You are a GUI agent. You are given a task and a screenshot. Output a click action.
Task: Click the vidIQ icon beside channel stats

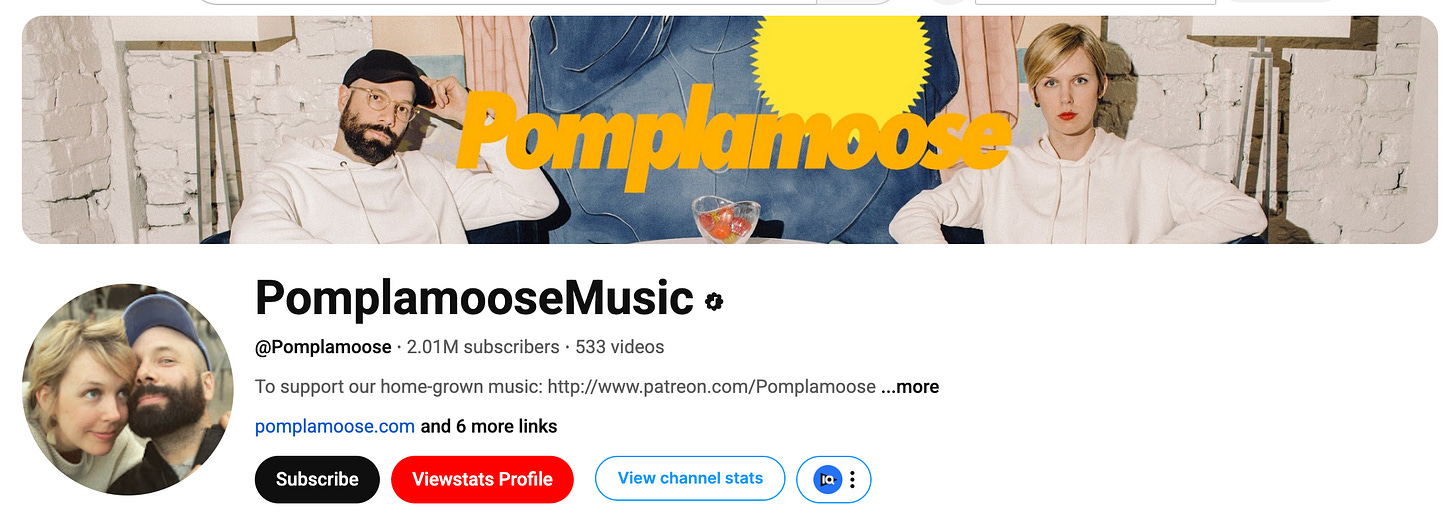coord(826,479)
